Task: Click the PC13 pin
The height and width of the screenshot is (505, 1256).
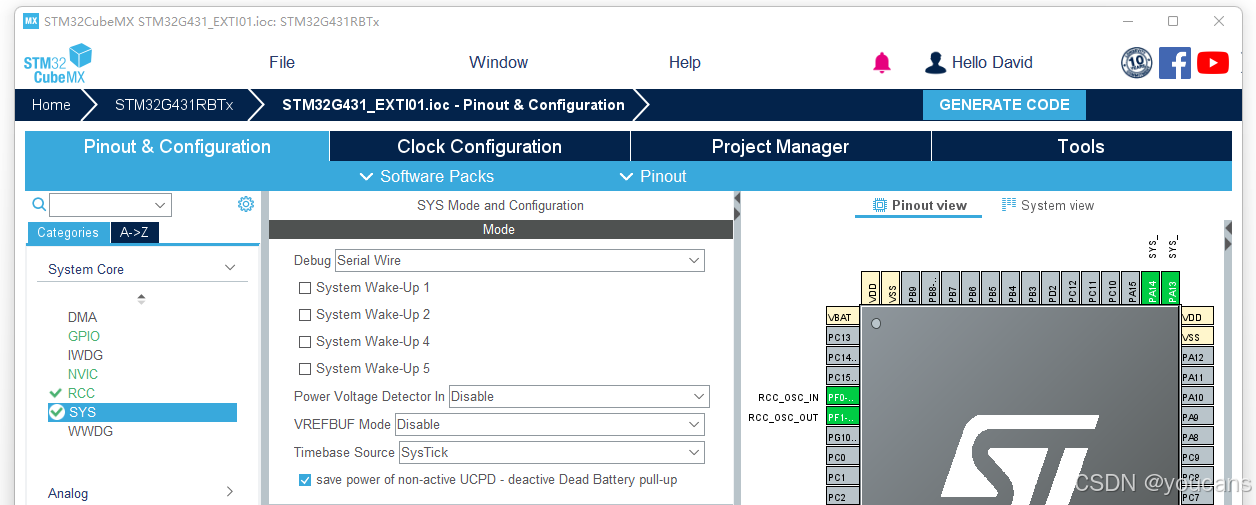Action: pyautogui.click(x=842, y=337)
